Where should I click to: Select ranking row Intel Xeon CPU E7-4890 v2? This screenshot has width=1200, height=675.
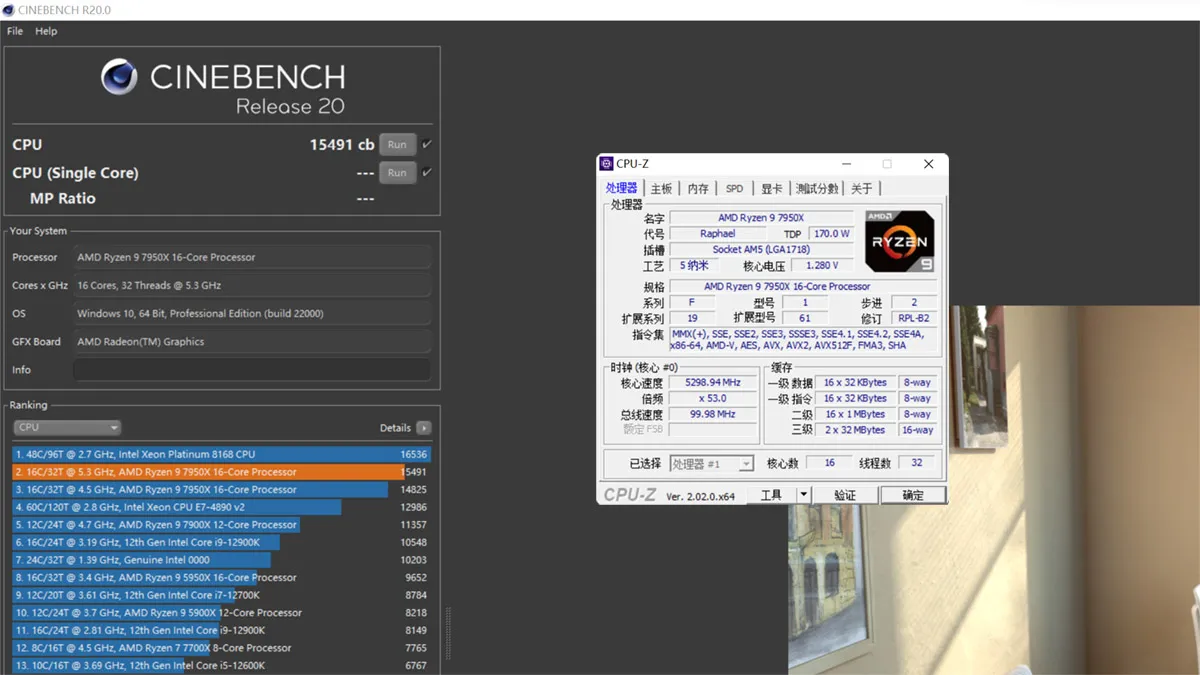pos(222,507)
